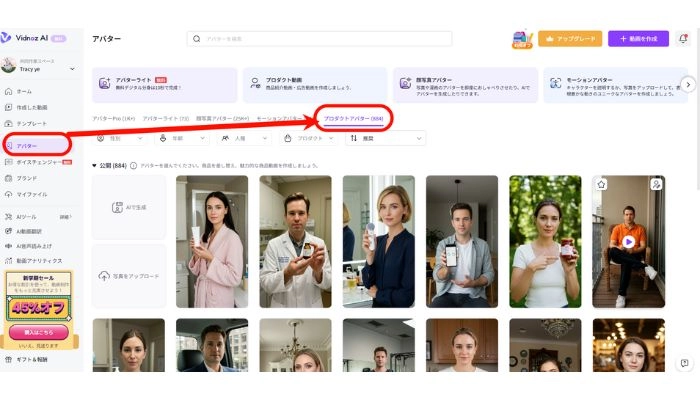Click the モーションアバター card icon

tap(555, 83)
